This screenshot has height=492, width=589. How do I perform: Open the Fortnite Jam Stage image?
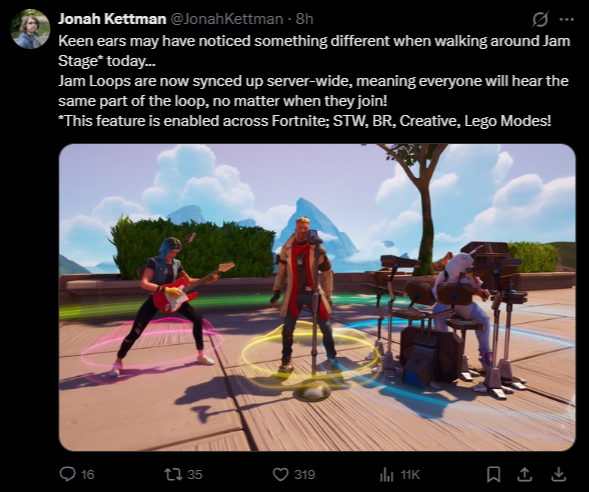click(317, 297)
